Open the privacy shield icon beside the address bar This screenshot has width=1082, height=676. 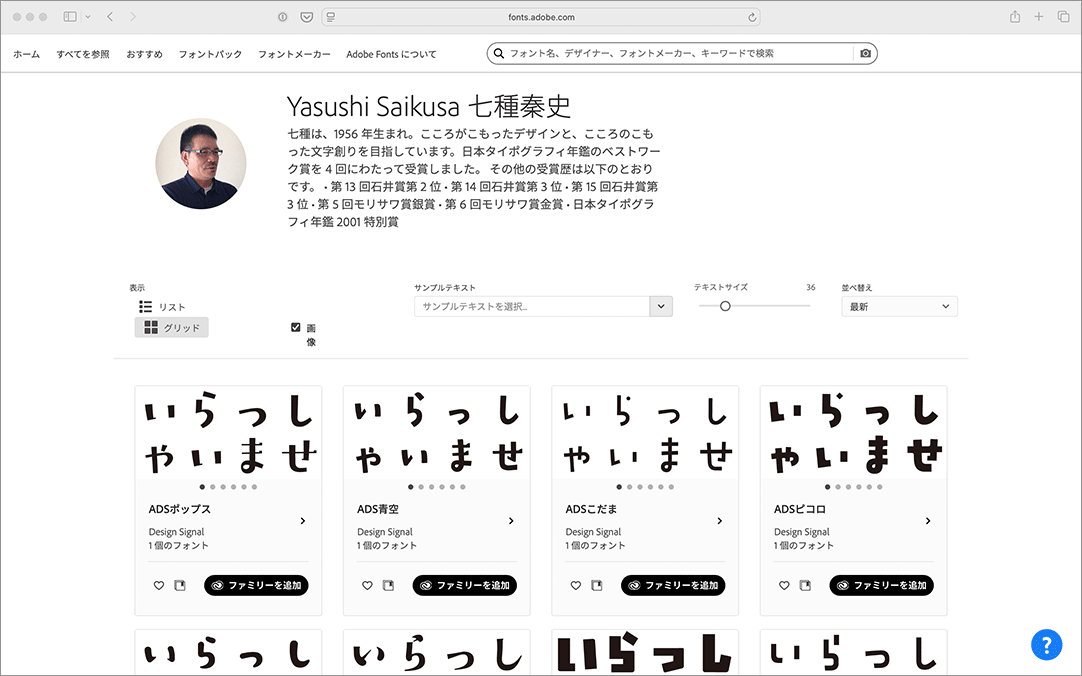point(282,17)
